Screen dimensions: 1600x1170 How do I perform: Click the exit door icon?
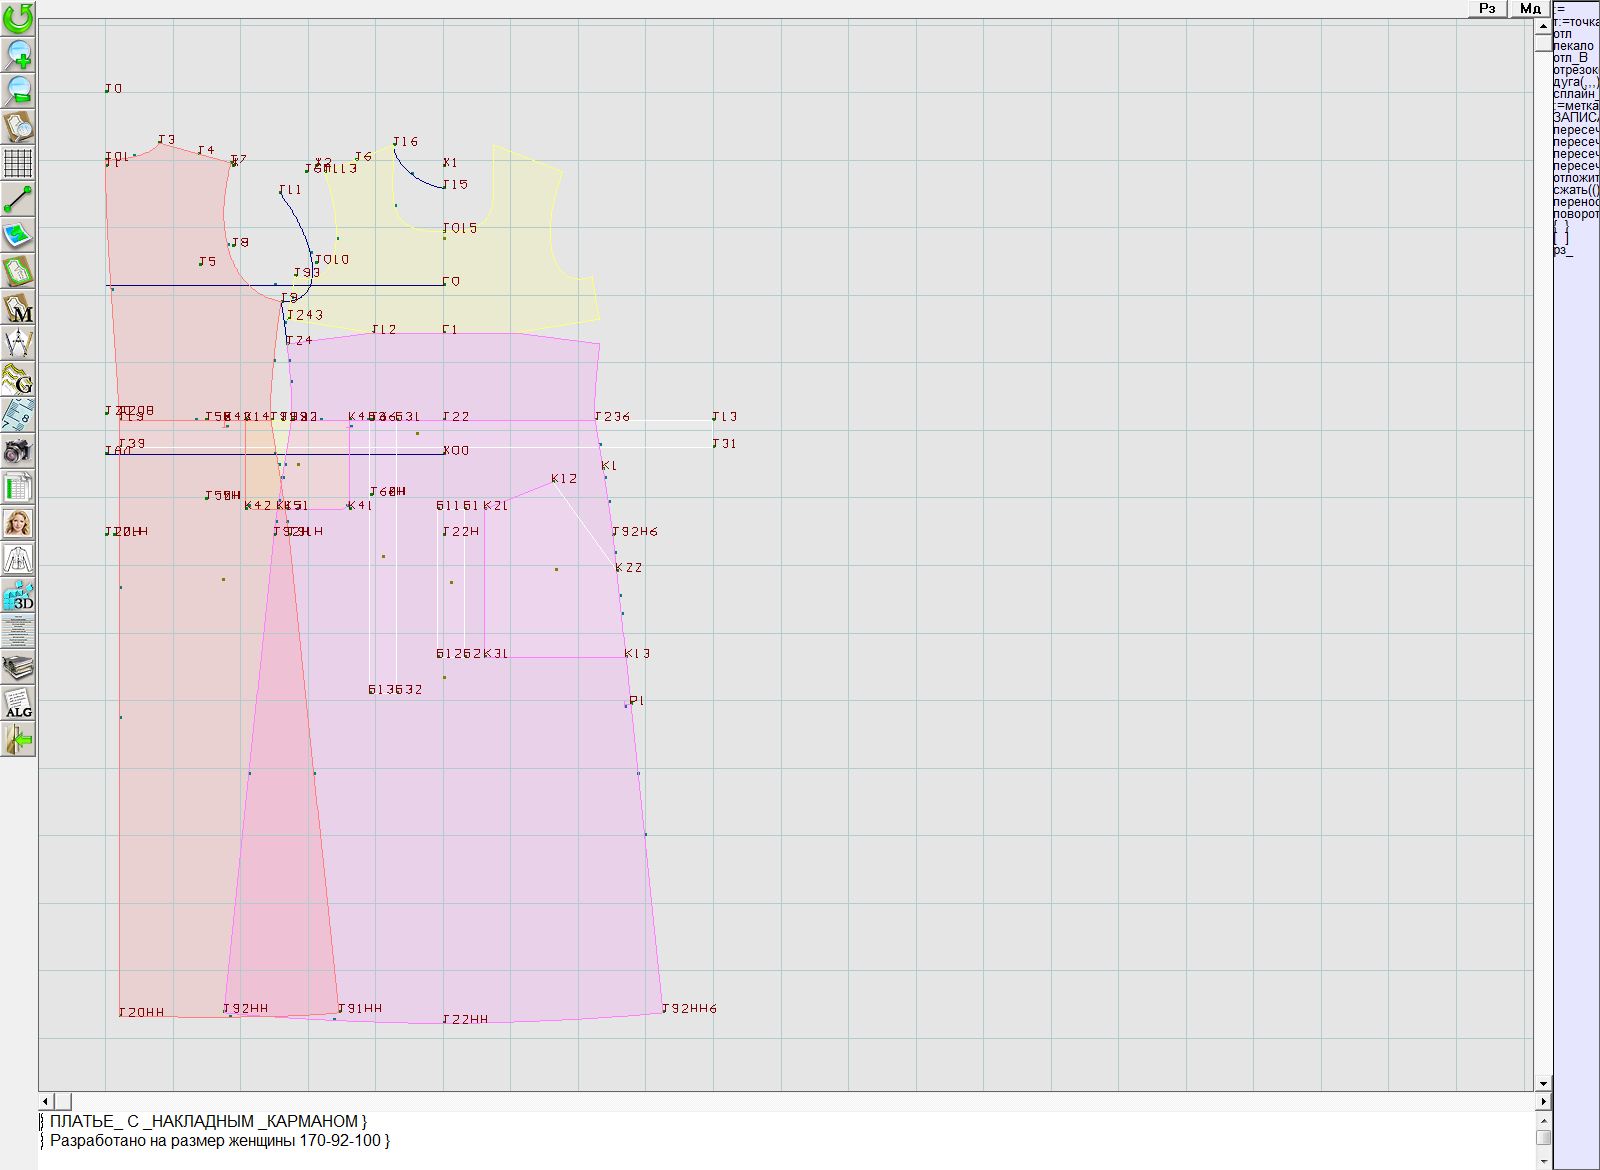coord(18,739)
